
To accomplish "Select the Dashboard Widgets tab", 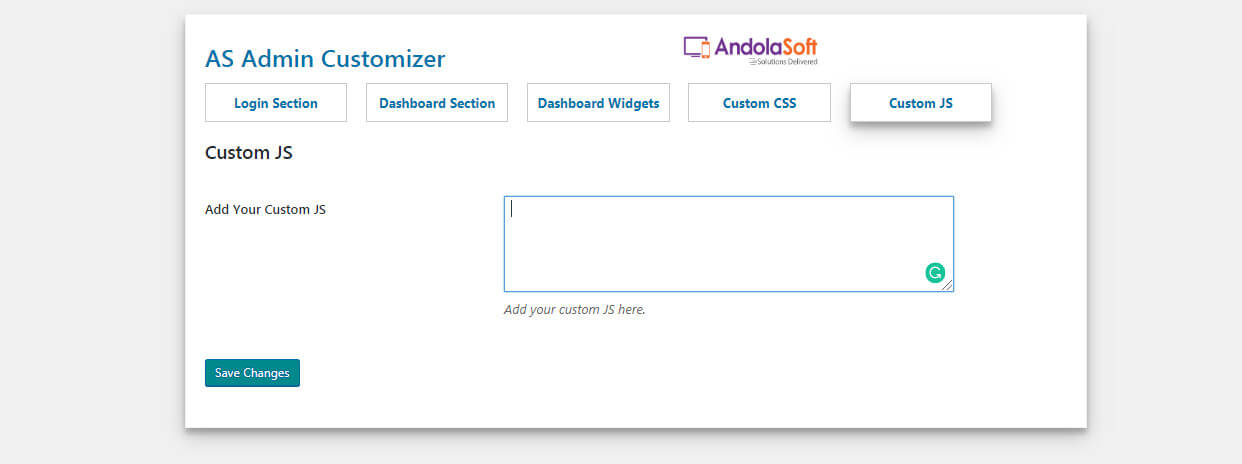I will 598,103.
